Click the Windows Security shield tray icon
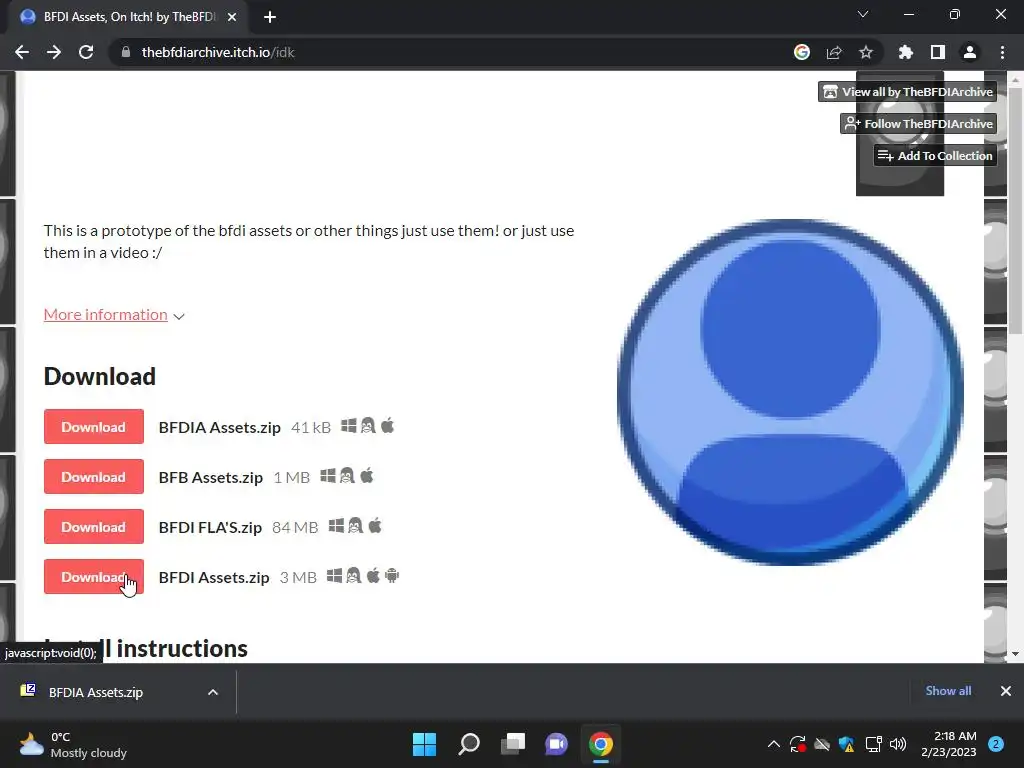 [847, 744]
